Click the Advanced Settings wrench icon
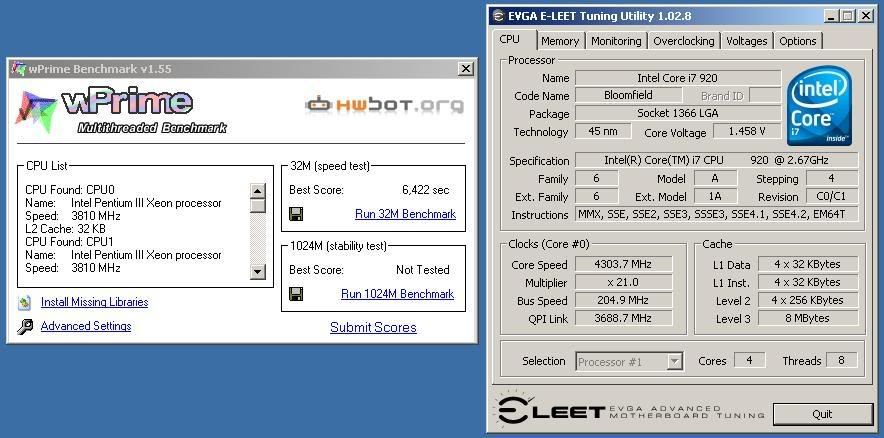The width and height of the screenshot is (884, 438). pyautogui.click(x=25, y=326)
